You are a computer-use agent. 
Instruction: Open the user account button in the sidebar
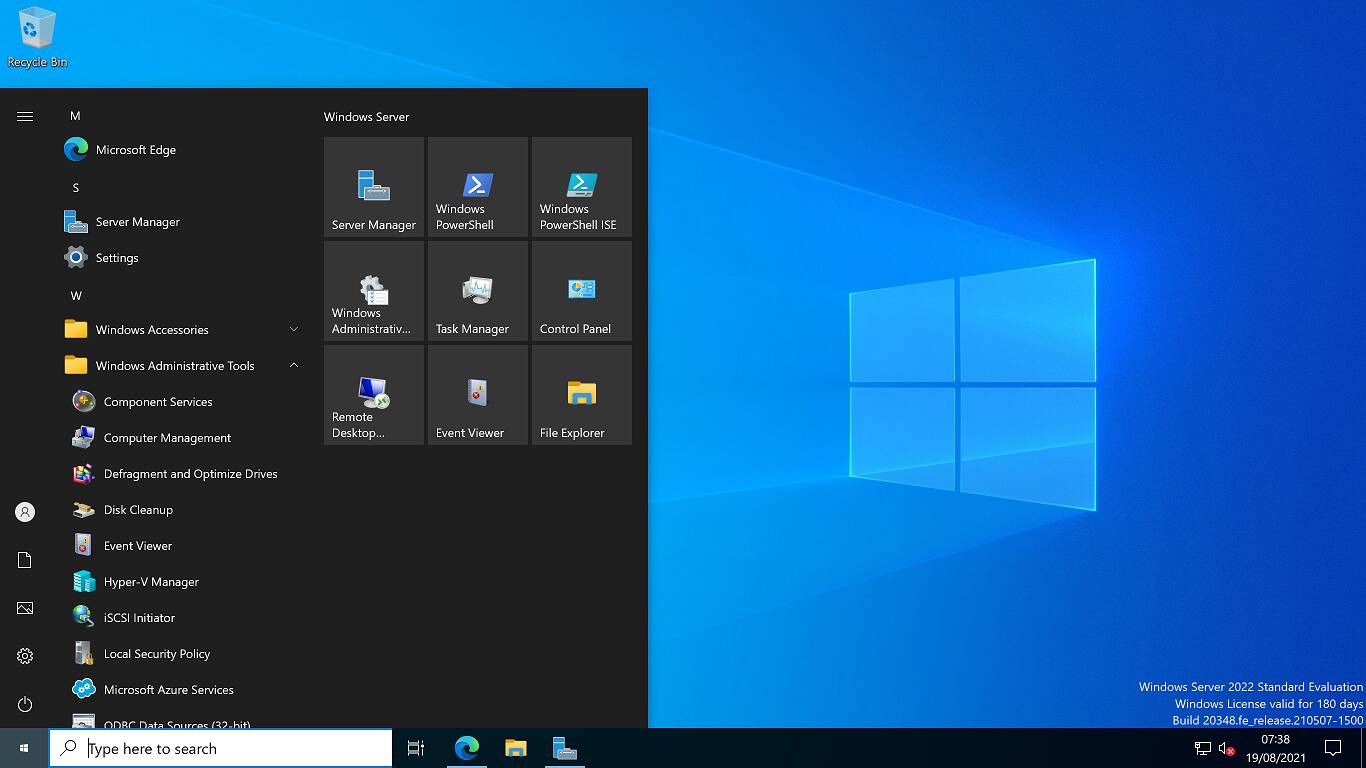[25, 512]
